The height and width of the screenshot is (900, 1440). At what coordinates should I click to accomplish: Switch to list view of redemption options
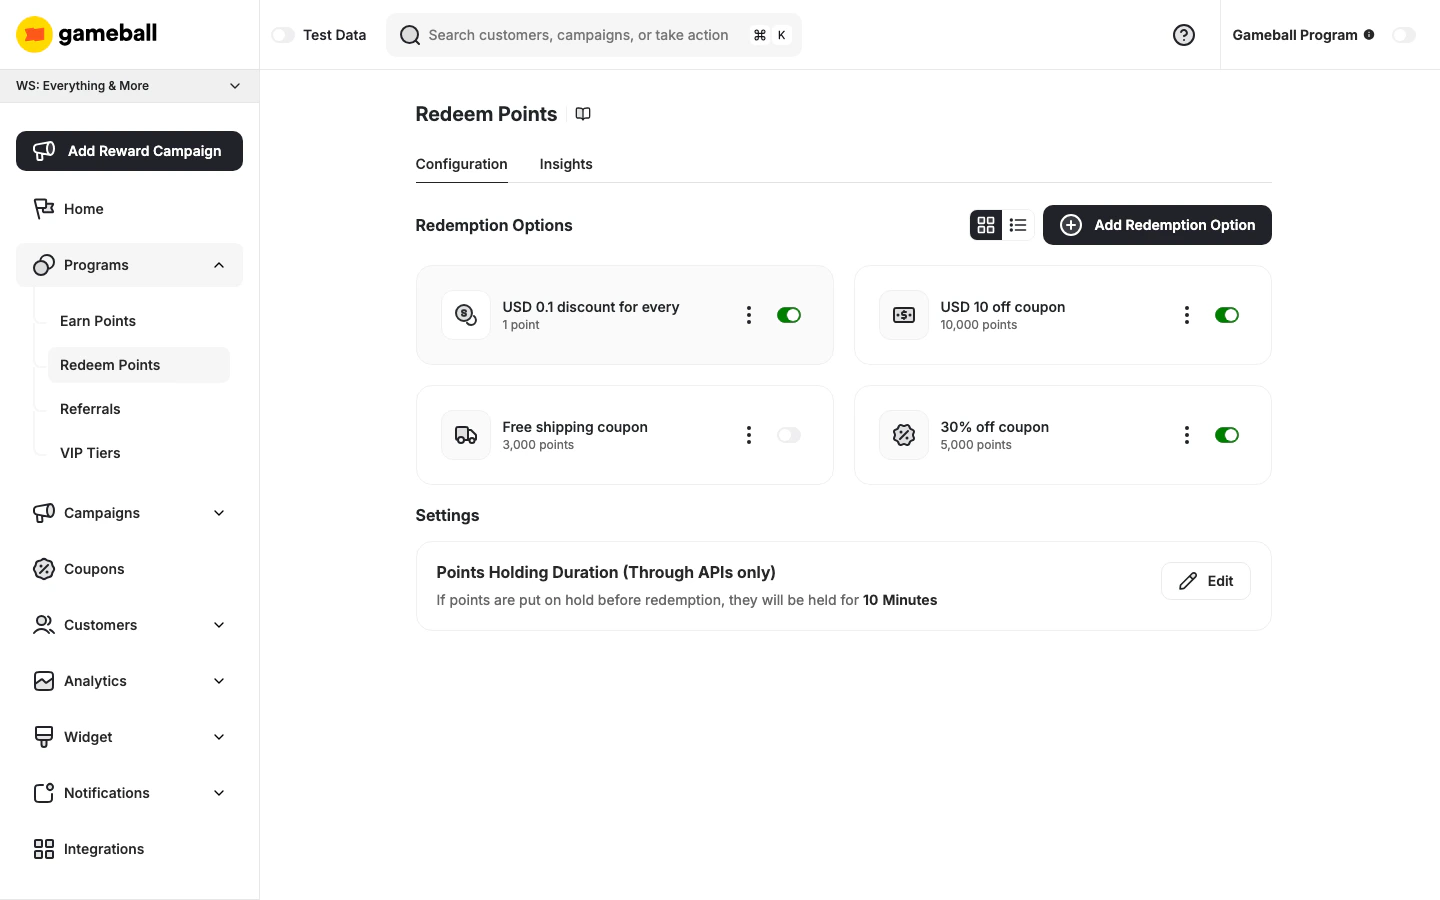tap(1018, 225)
